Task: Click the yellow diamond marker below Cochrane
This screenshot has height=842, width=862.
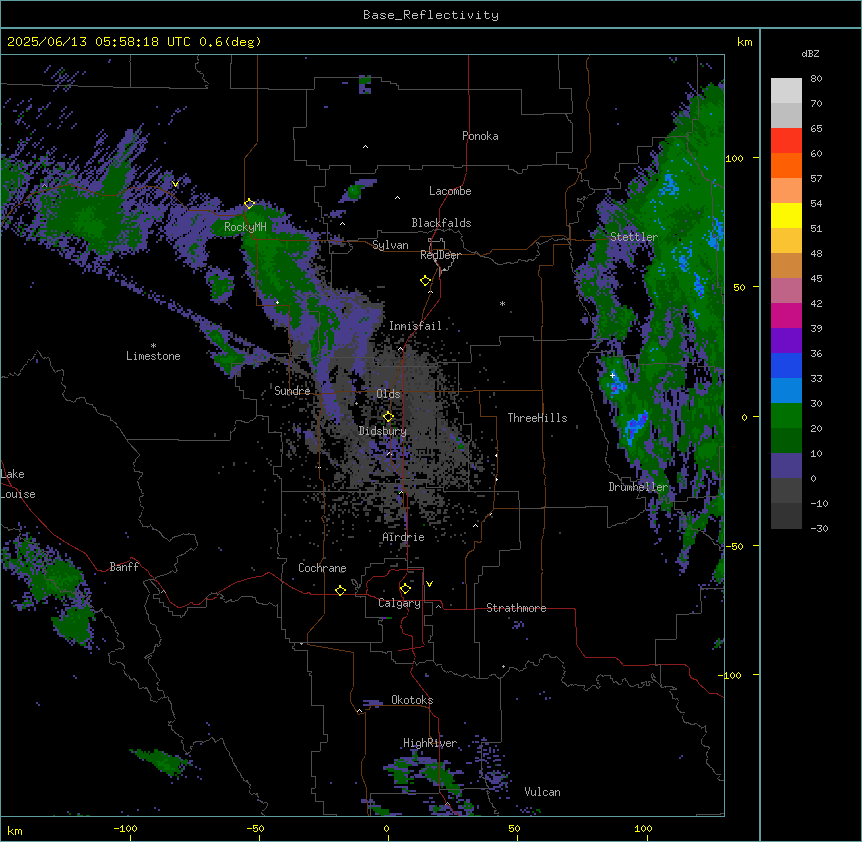Action: [x=340, y=590]
